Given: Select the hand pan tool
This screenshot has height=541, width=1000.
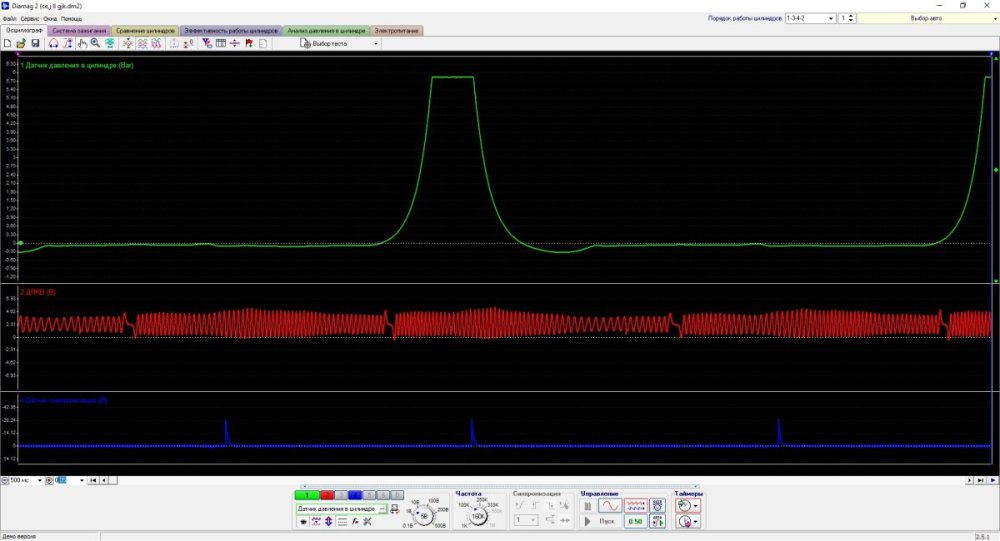Looking at the screenshot, I should click(x=82, y=44).
